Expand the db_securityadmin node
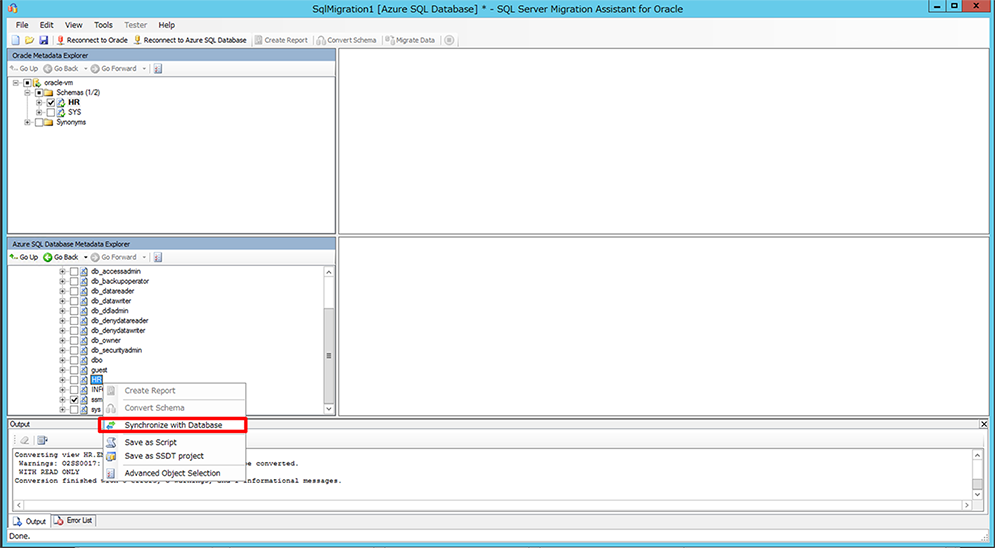995x548 pixels. pyautogui.click(x=63, y=350)
